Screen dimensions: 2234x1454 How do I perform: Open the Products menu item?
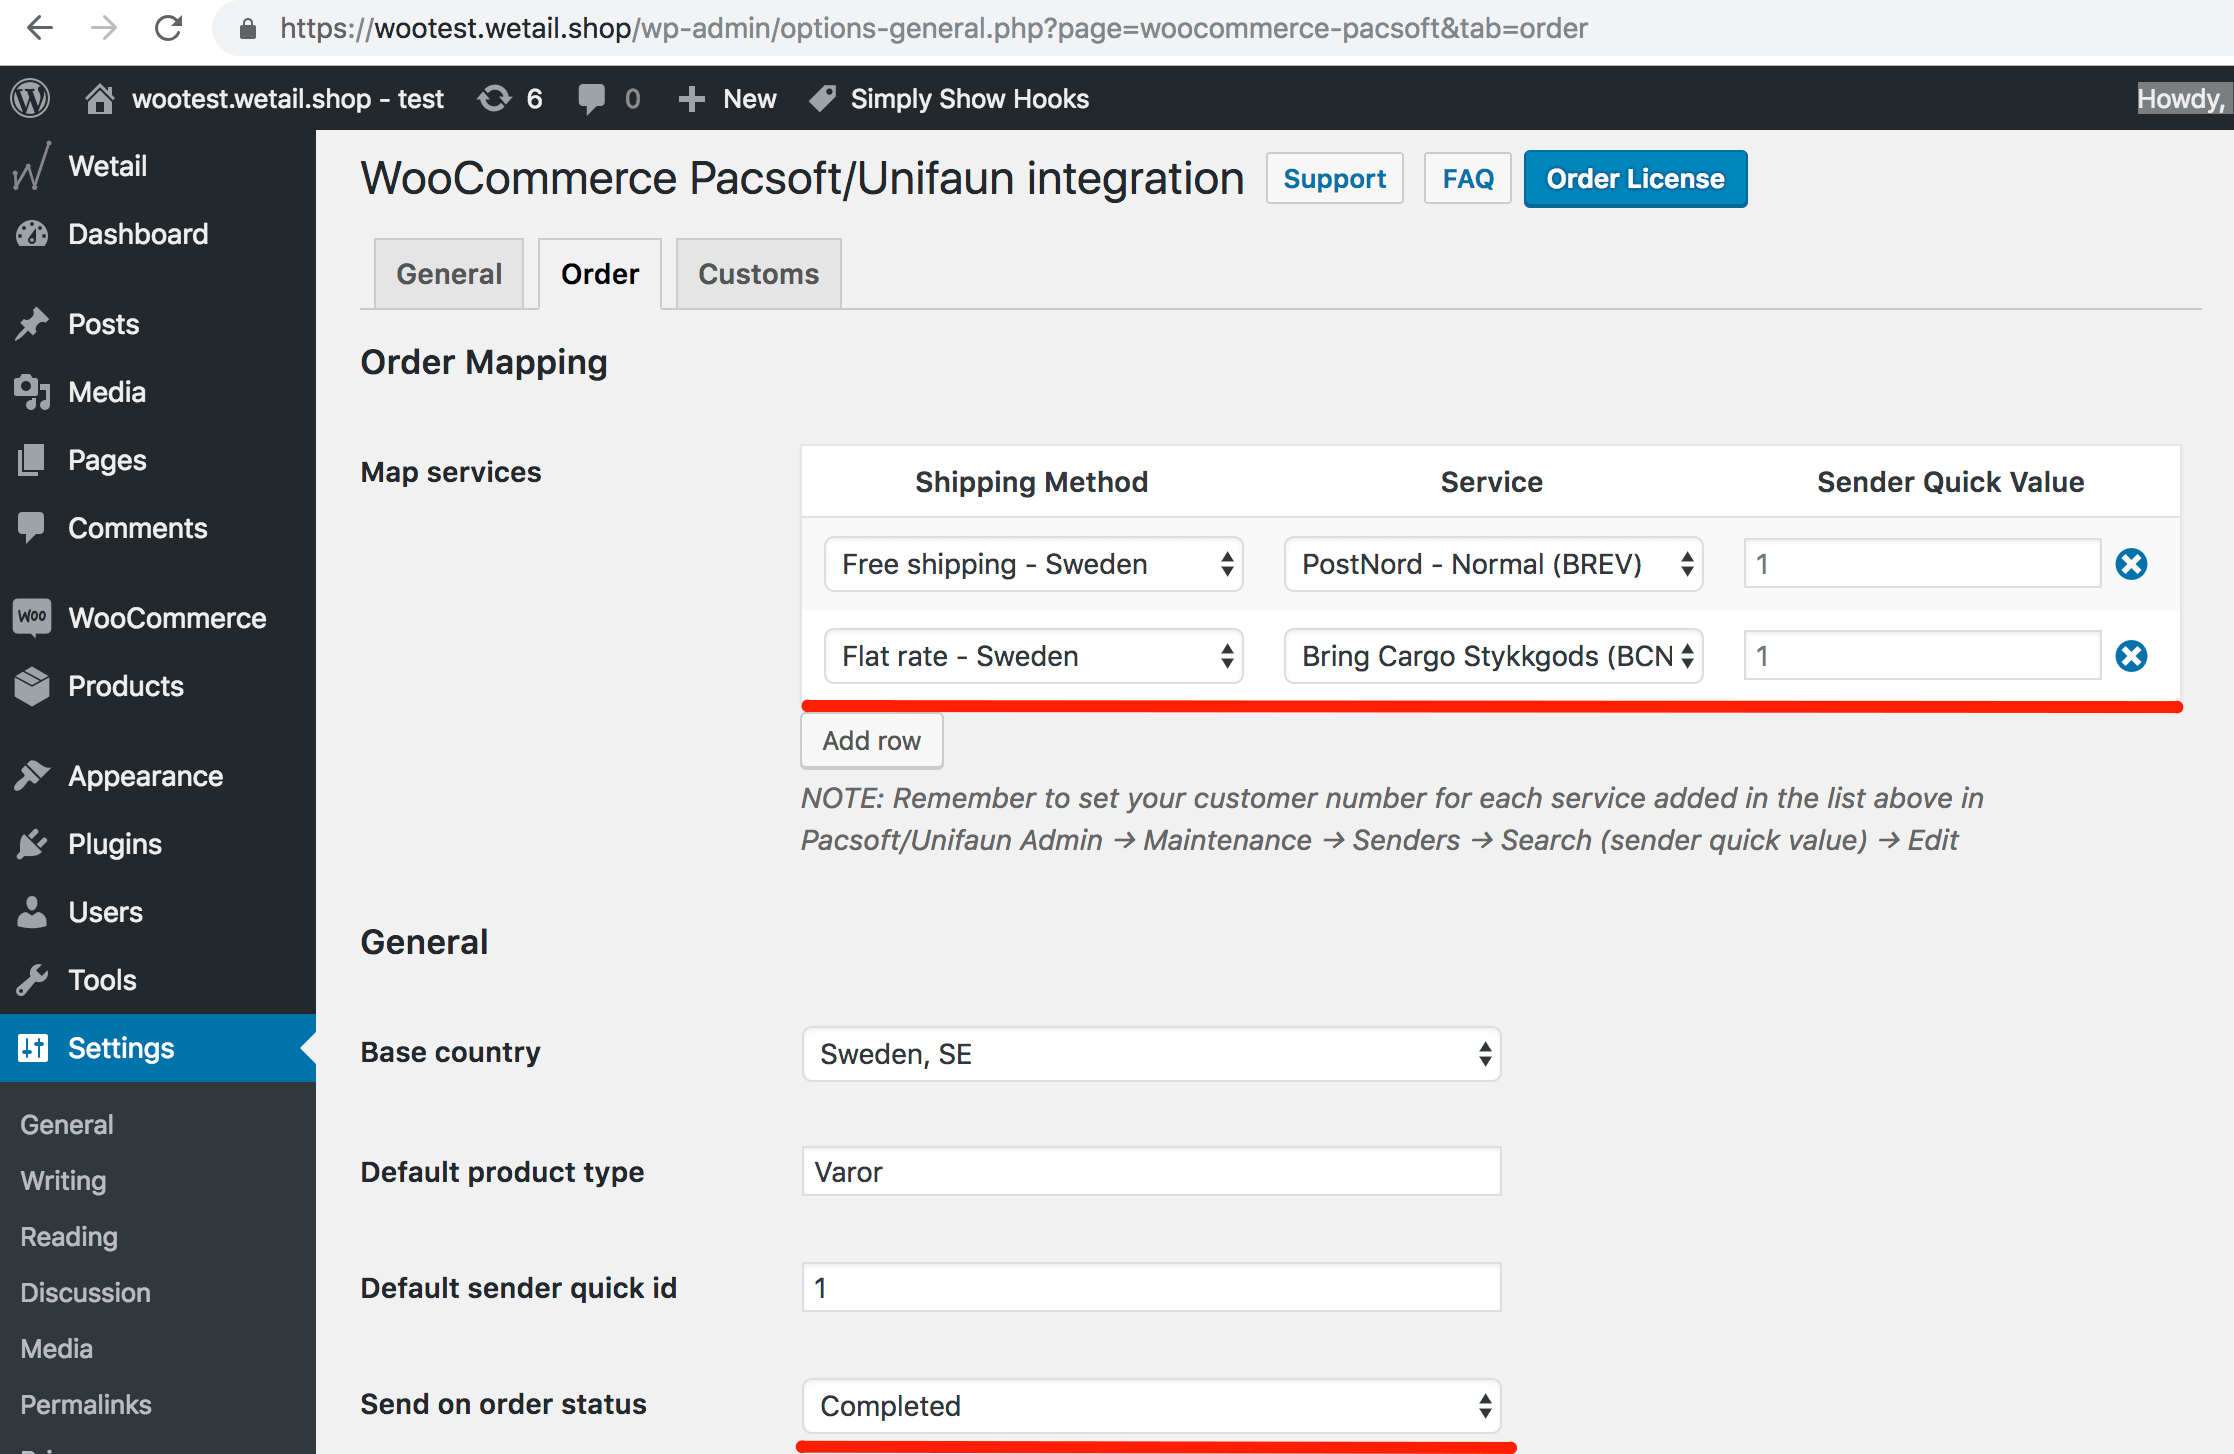[125, 686]
